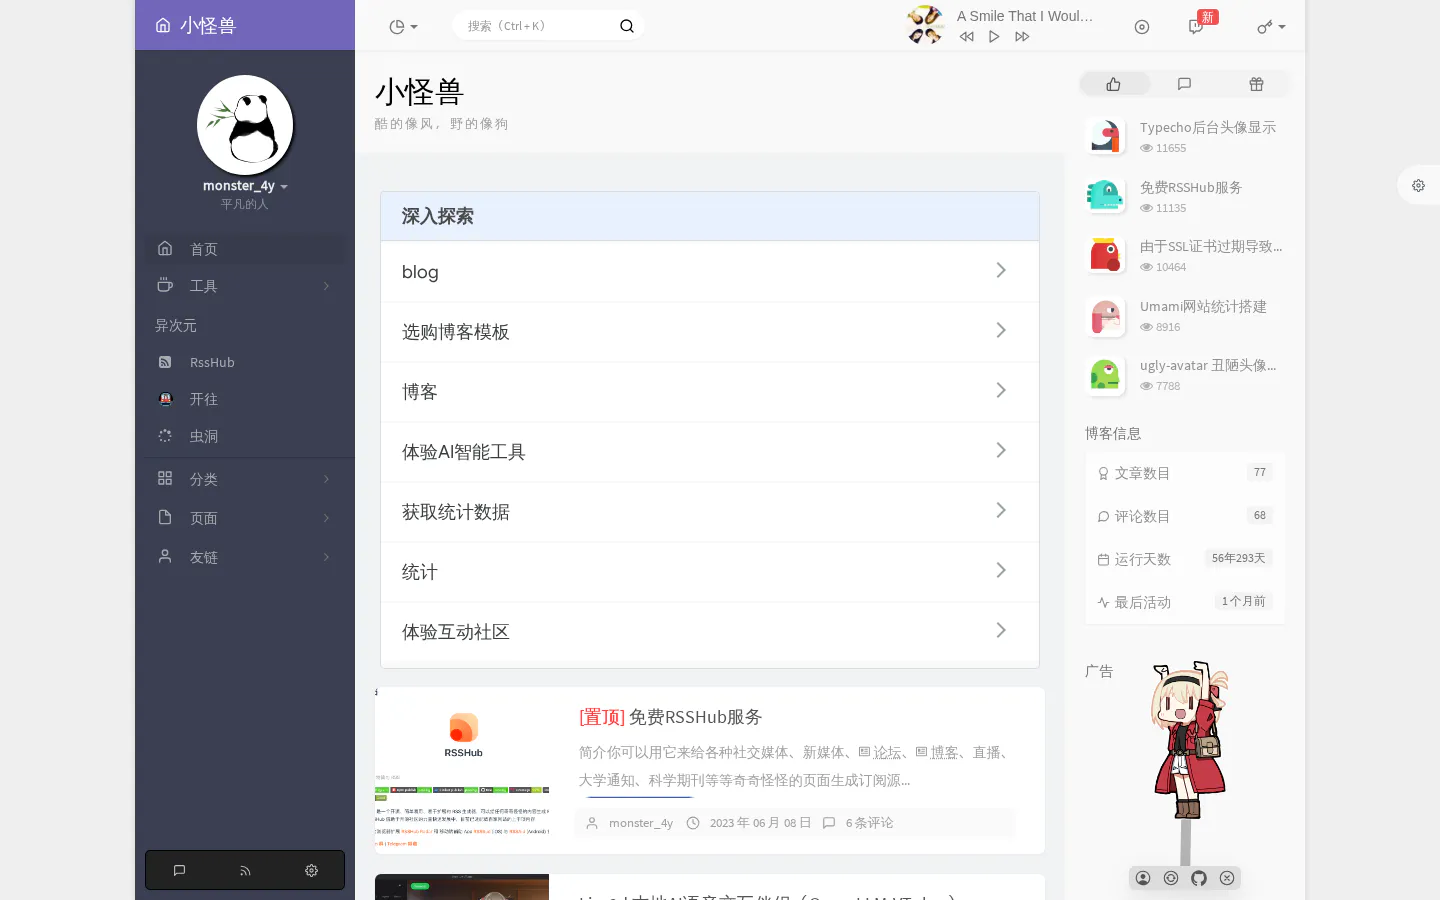Image resolution: width=1440 pixels, height=900 pixels.
Task: Open the gear settings in sidebar footer
Action: tap(311, 871)
